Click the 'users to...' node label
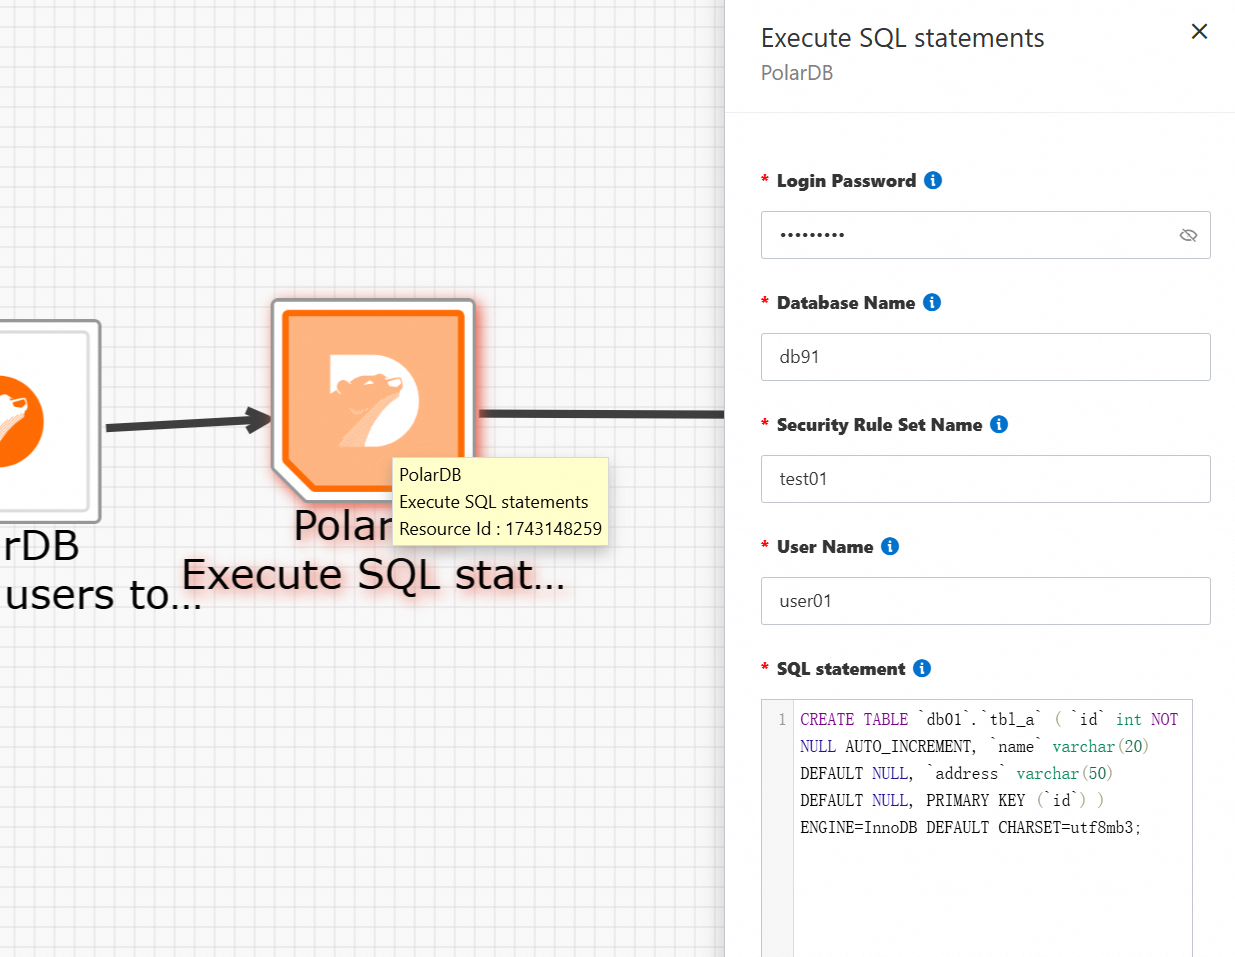1235x957 pixels. pos(102,595)
